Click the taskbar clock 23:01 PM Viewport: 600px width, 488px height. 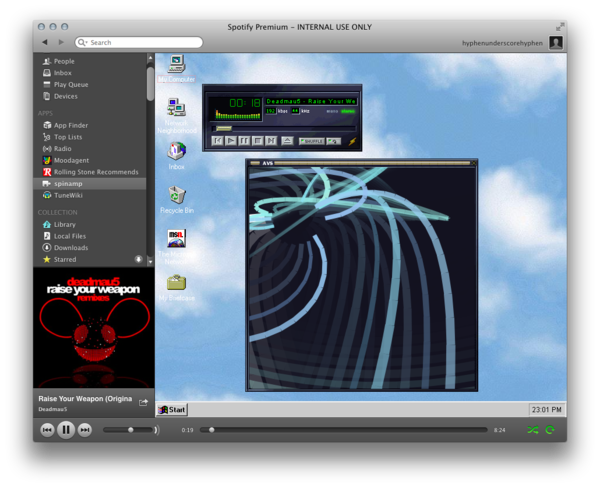pos(546,410)
